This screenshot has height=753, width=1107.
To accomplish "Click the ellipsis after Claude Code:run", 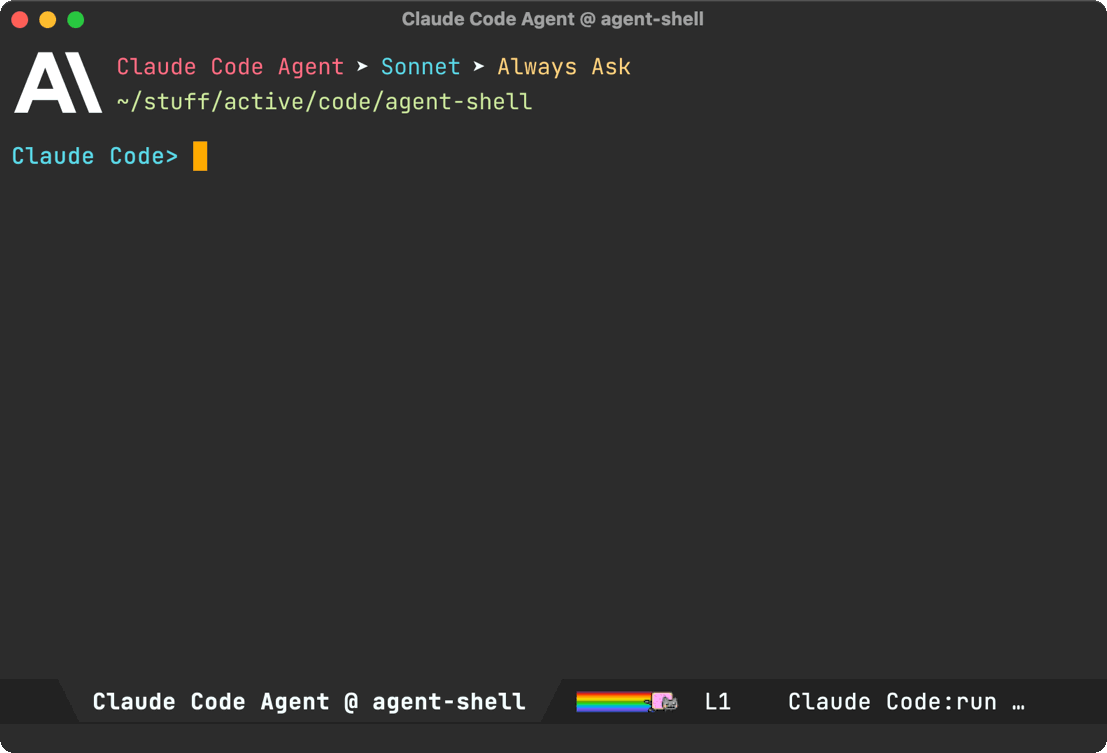I will click(1019, 701).
